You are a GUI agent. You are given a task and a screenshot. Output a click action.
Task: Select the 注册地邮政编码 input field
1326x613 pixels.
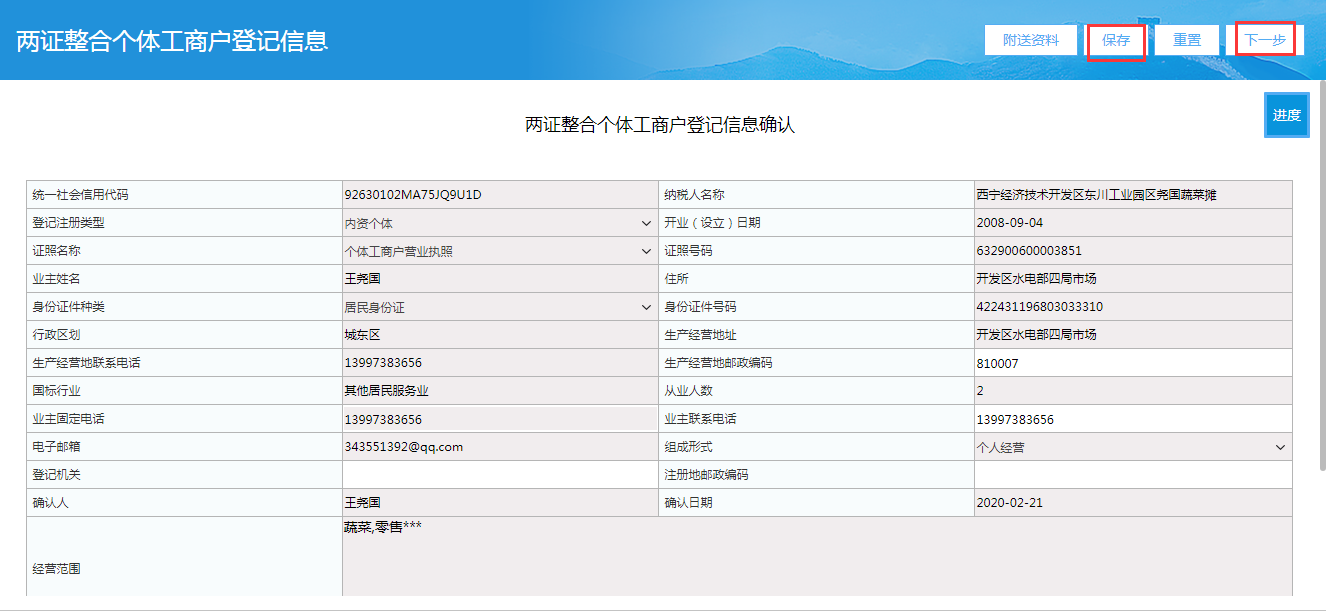click(1130, 475)
